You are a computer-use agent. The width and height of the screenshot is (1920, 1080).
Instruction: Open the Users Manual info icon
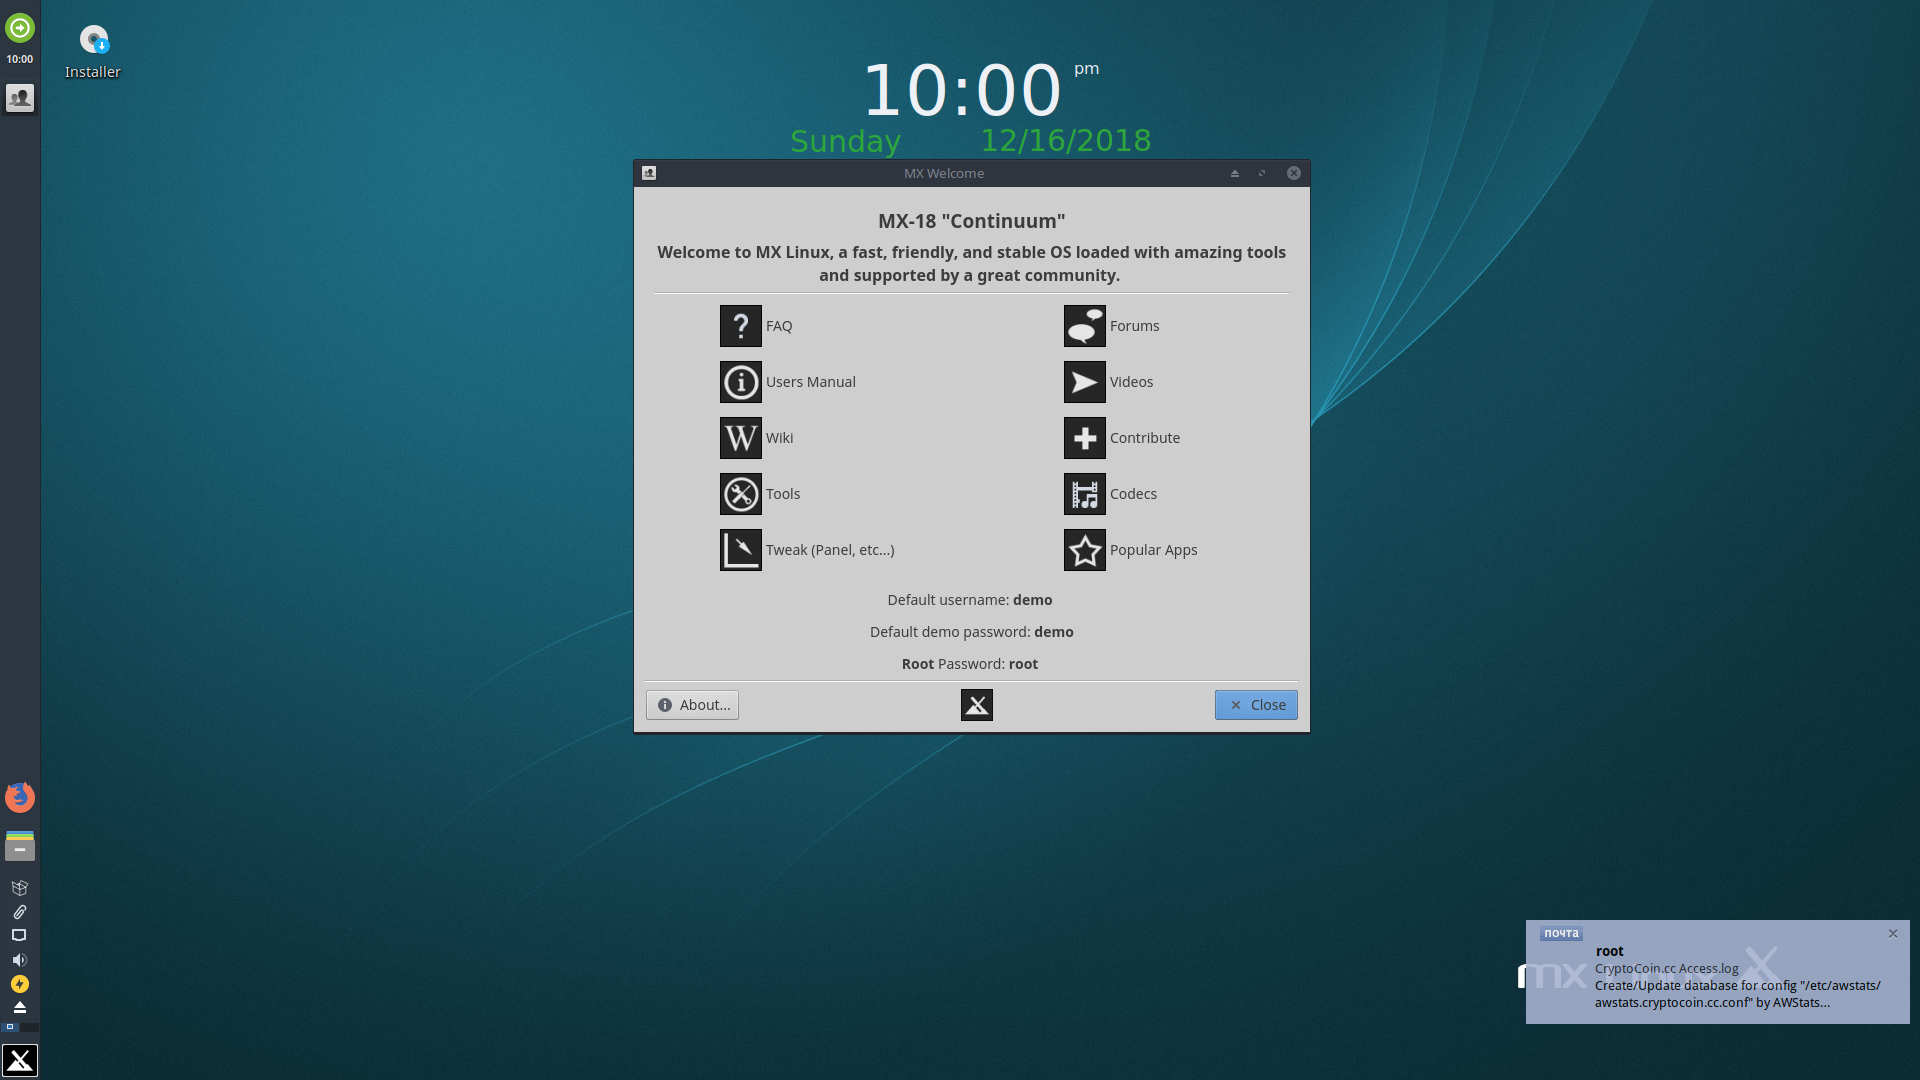point(740,382)
